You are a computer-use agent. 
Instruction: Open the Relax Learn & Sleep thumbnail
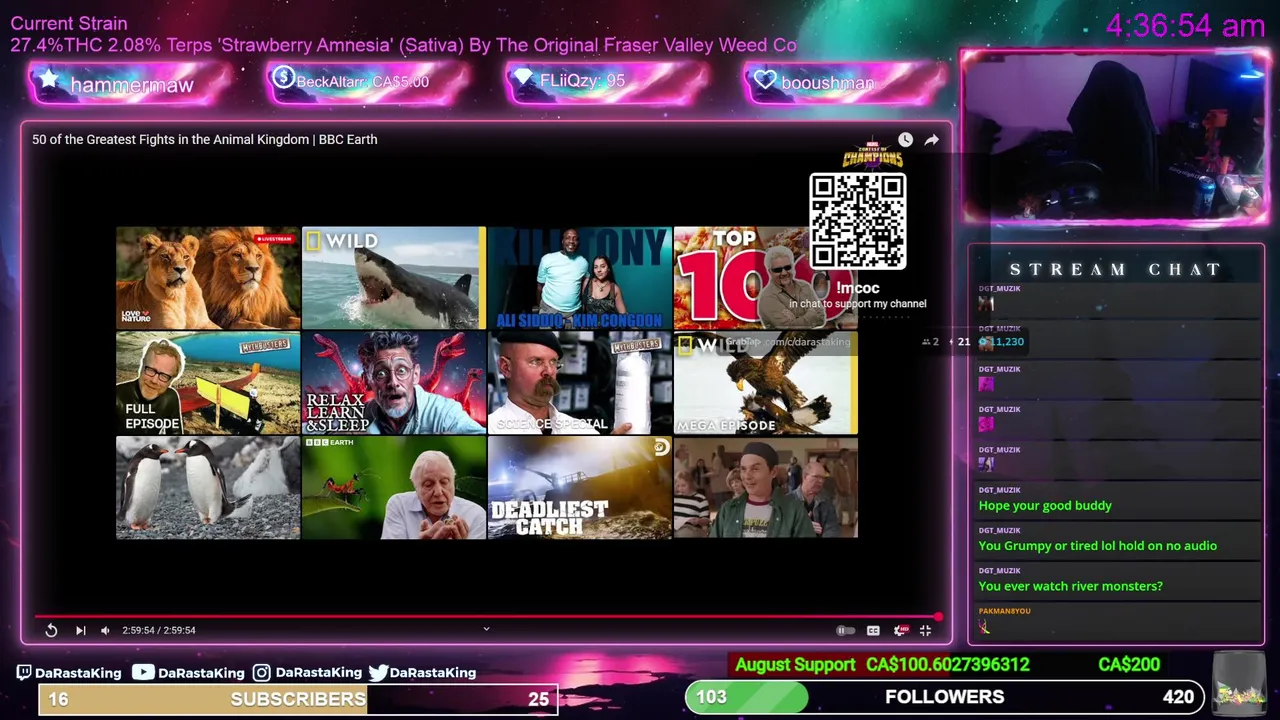coord(394,383)
